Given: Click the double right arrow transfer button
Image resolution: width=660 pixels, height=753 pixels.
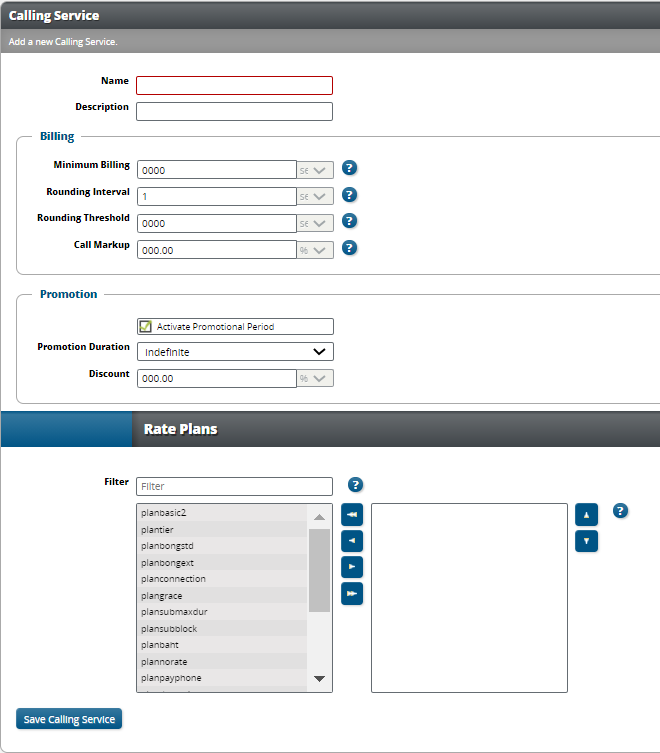Looking at the screenshot, I should [352, 594].
